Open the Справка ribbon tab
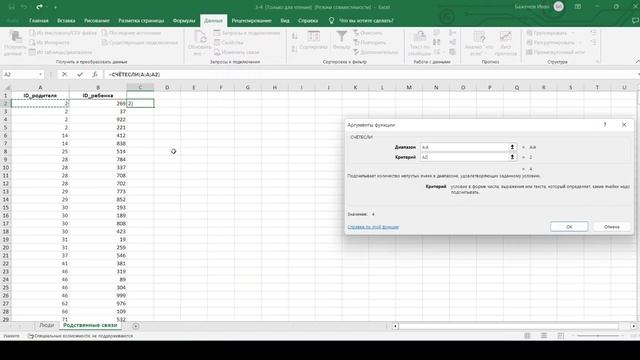 308,20
